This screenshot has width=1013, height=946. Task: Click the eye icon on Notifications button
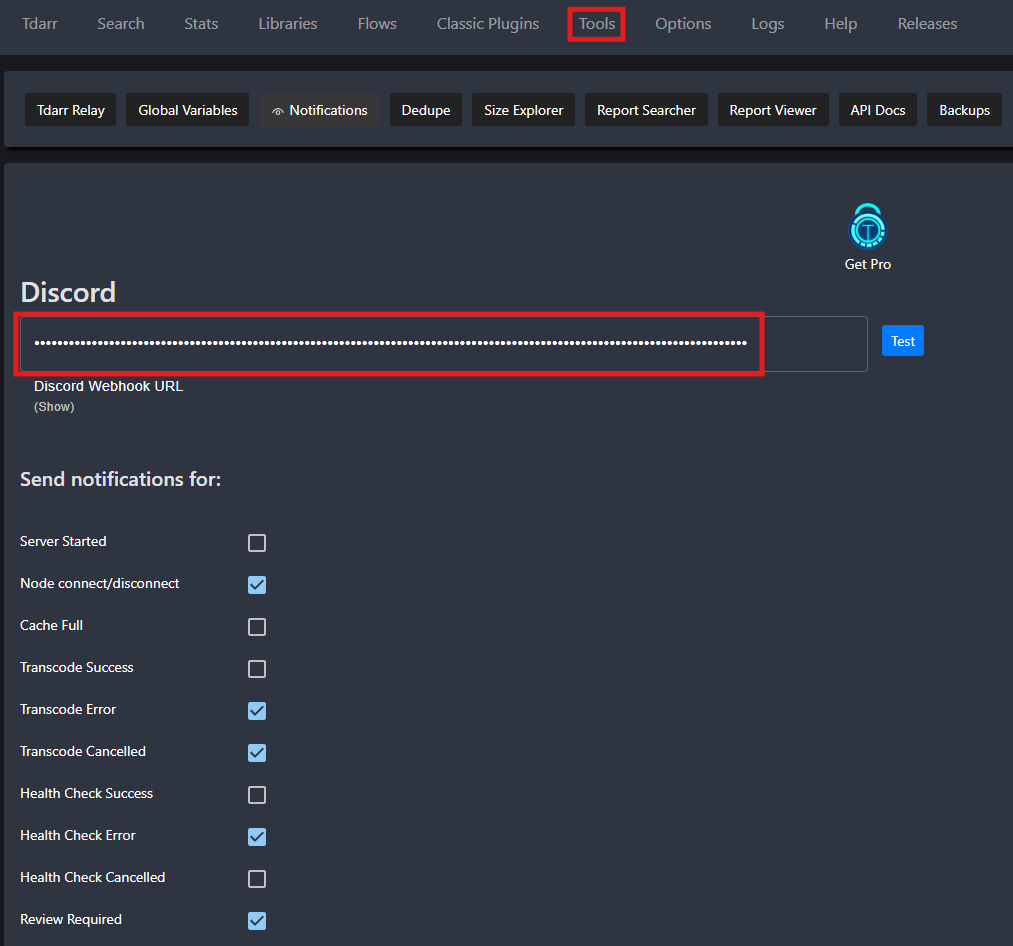tap(278, 111)
